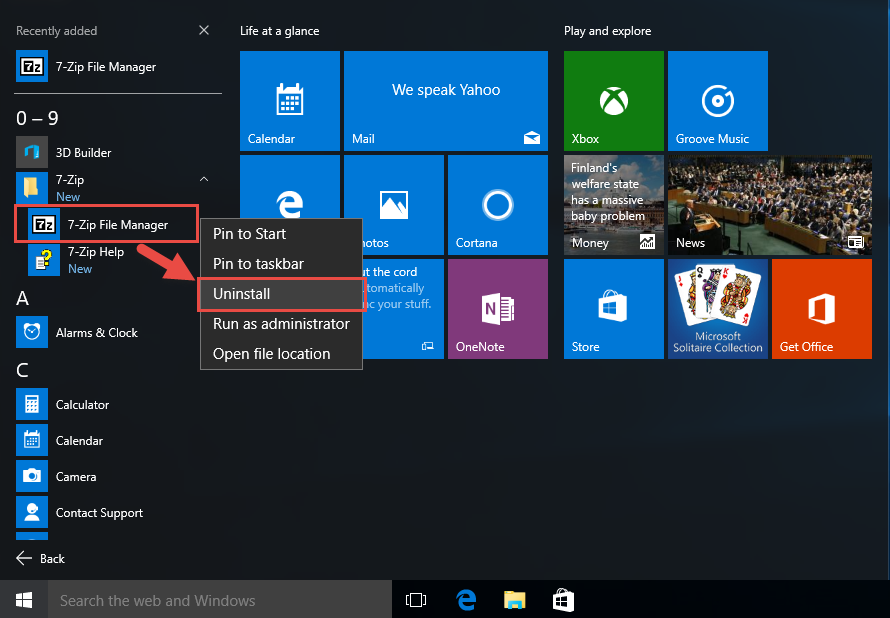Select the 7-Zip folder entry
This screenshot has width=890, height=618.
pos(117,187)
